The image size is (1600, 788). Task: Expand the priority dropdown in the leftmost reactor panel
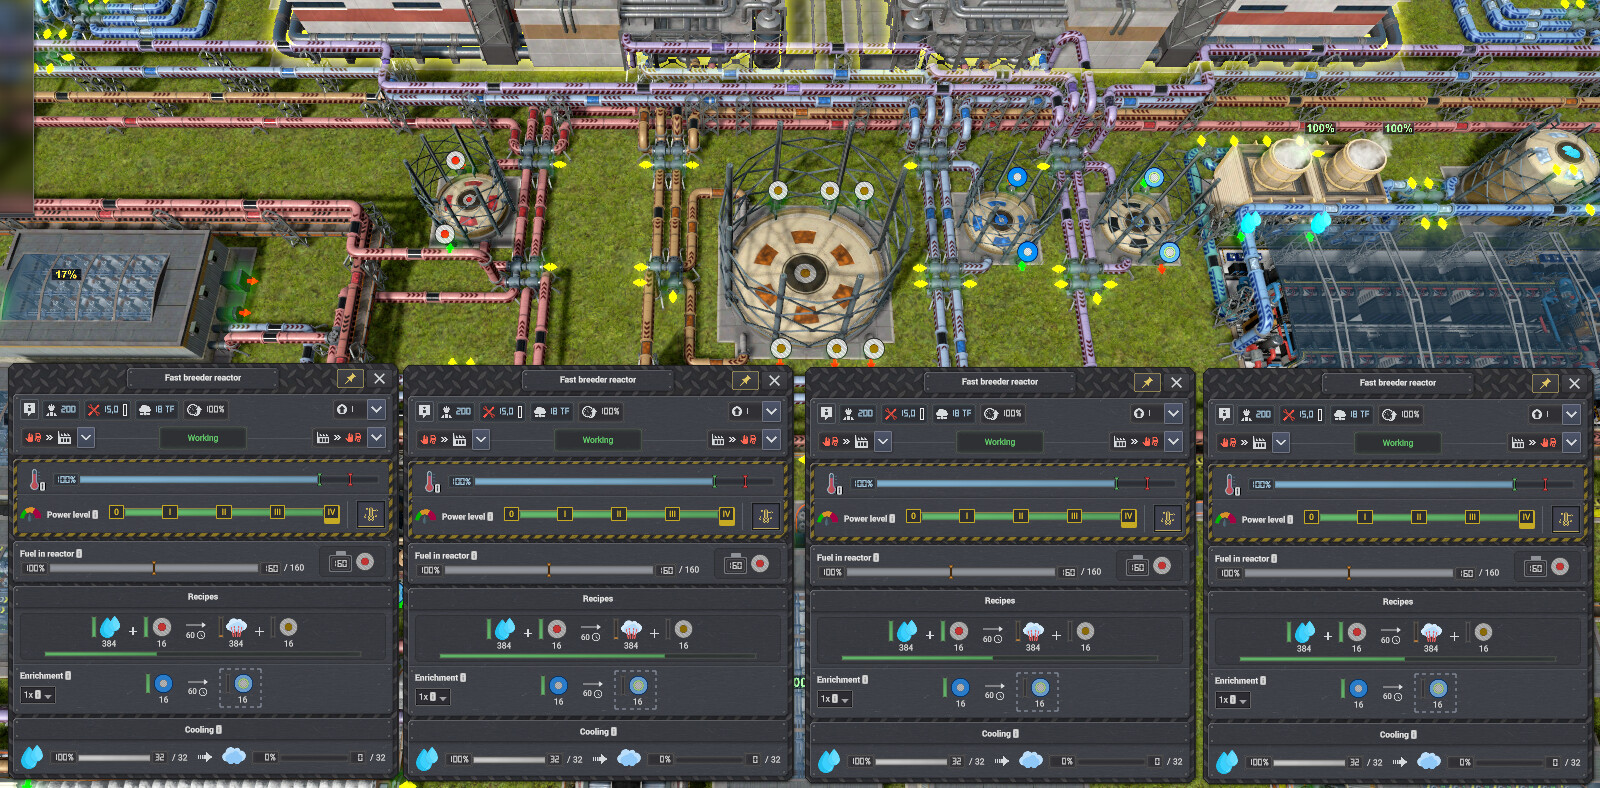coord(376,409)
